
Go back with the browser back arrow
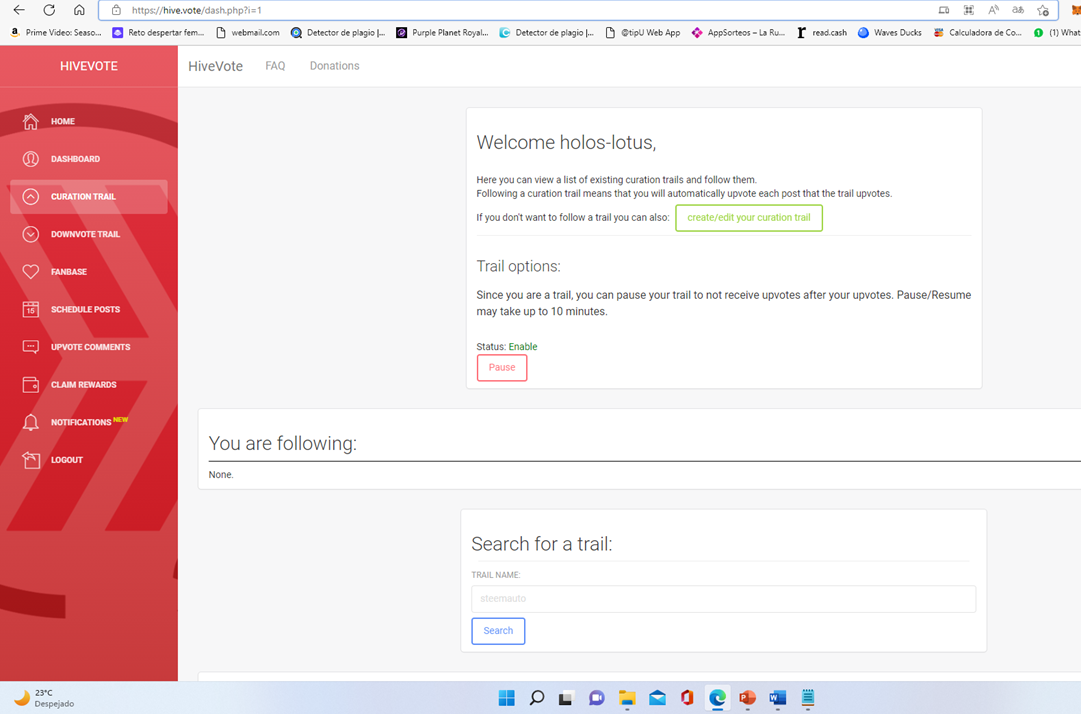pos(19,10)
